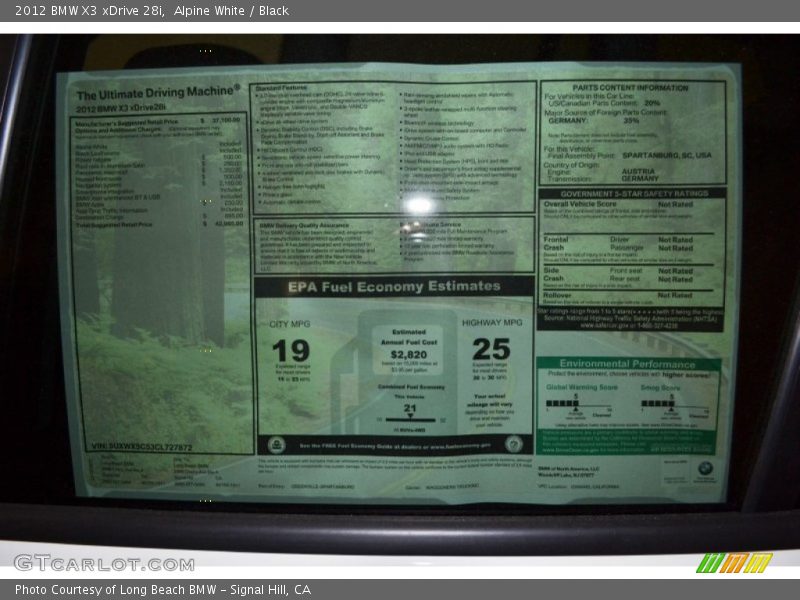Click the annual fuel cost '$2,820'
800x600 pixels.
pos(408,355)
